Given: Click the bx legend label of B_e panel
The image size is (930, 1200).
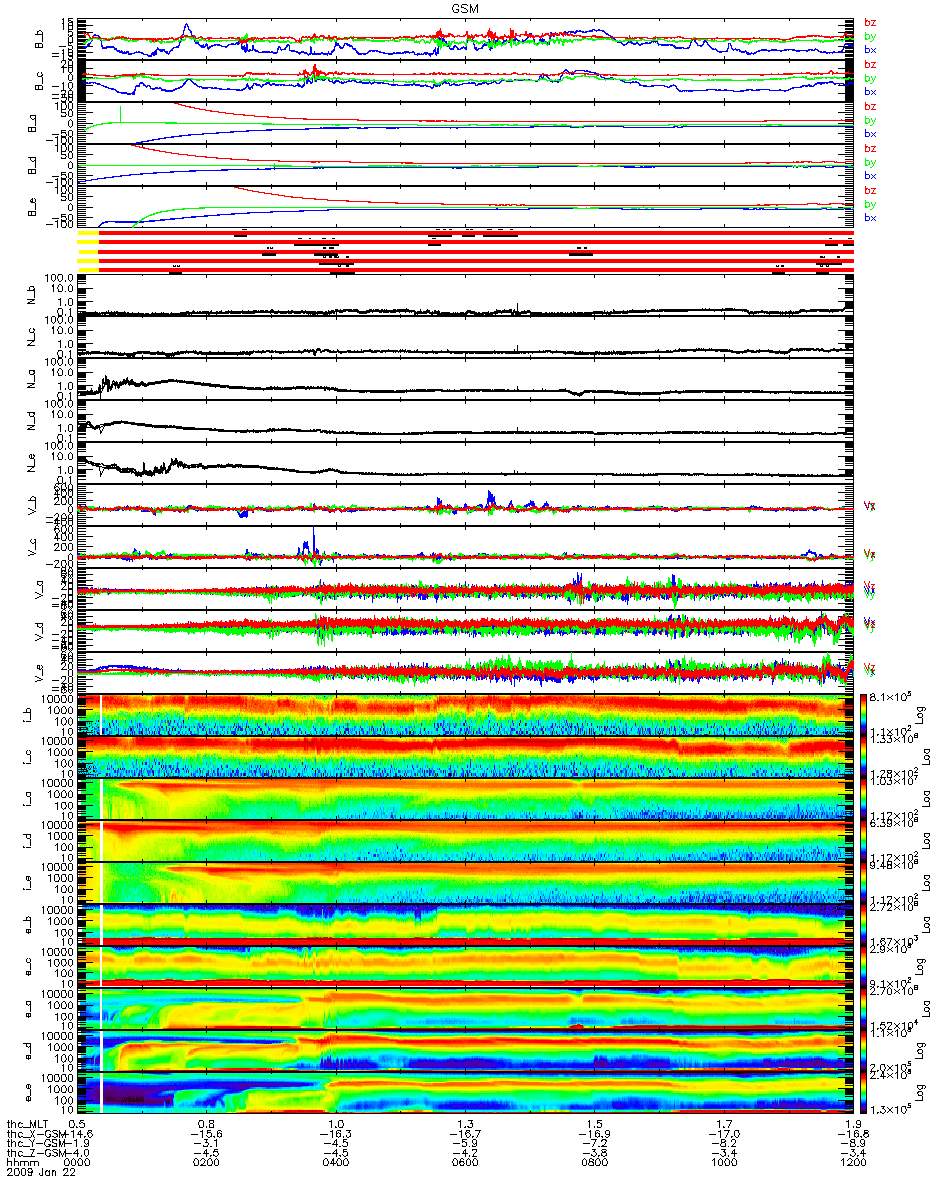Looking at the screenshot, I should click(870, 217).
